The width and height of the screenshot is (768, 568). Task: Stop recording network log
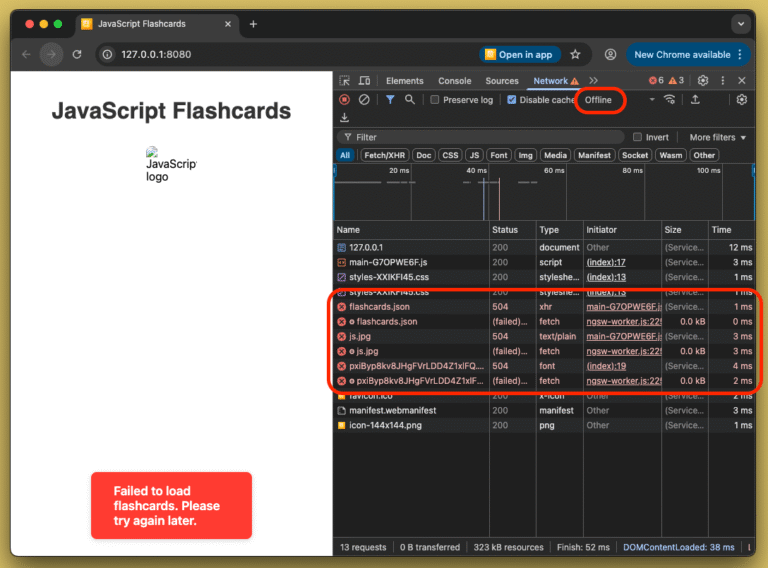tap(345, 100)
